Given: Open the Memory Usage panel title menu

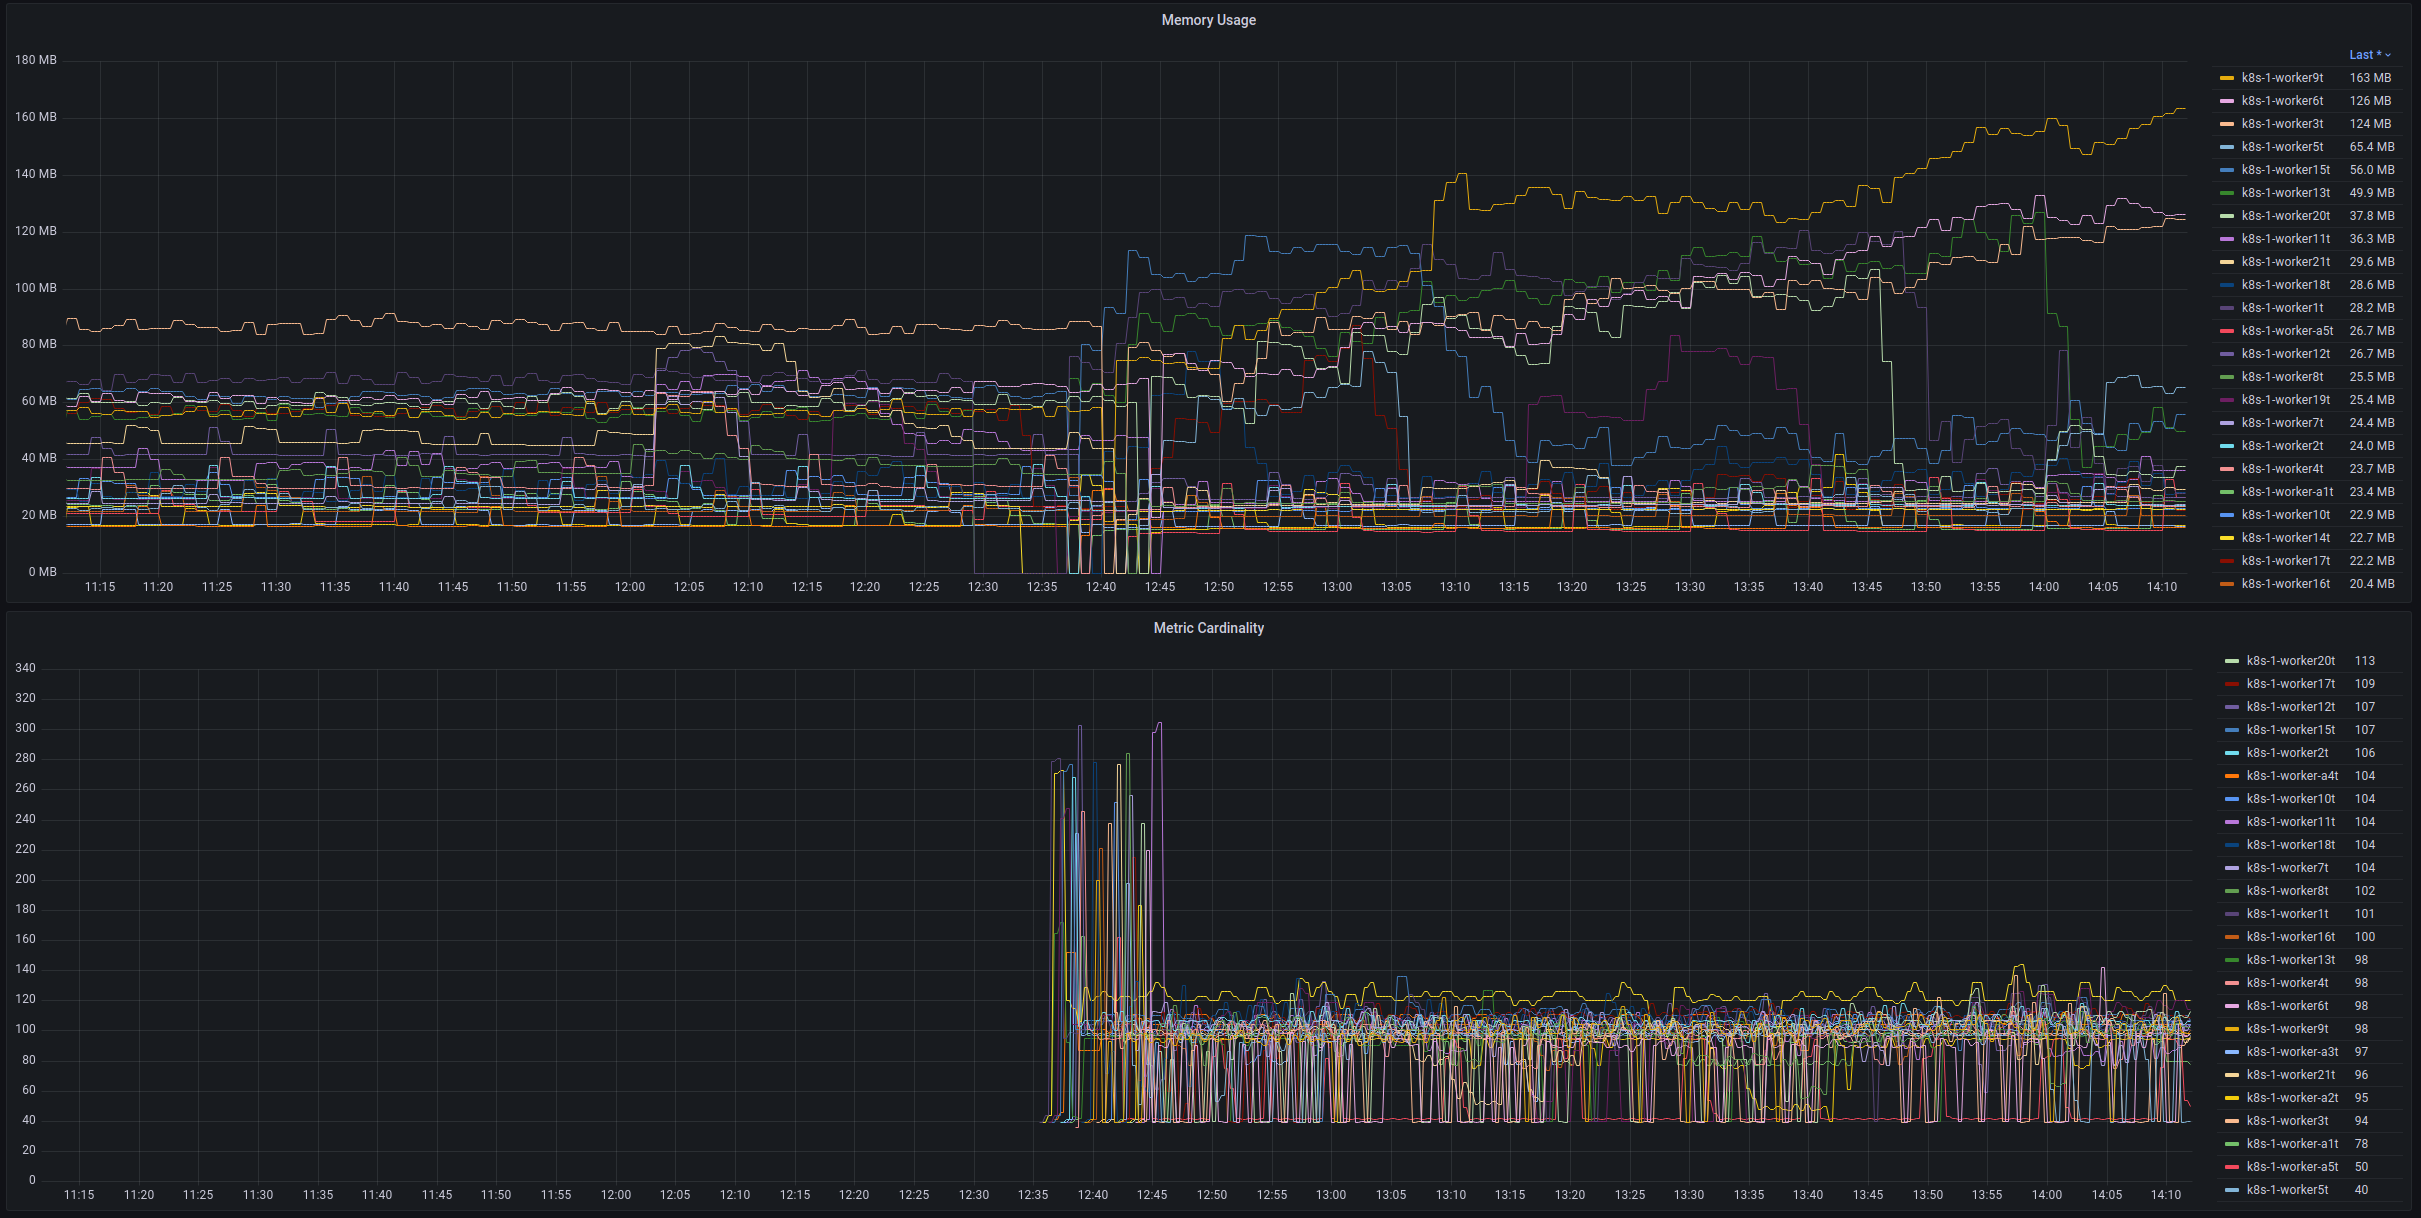Looking at the screenshot, I should click(x=1208, y=19).
